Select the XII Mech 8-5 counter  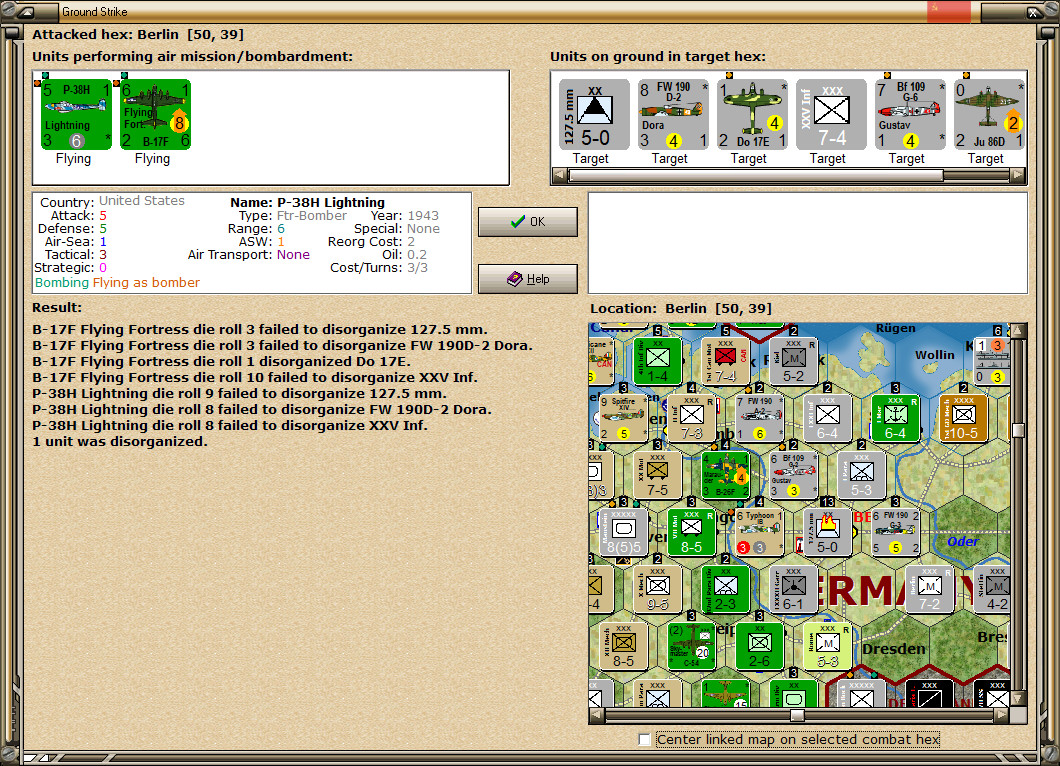pyautogui.click(x=623, y=646)
